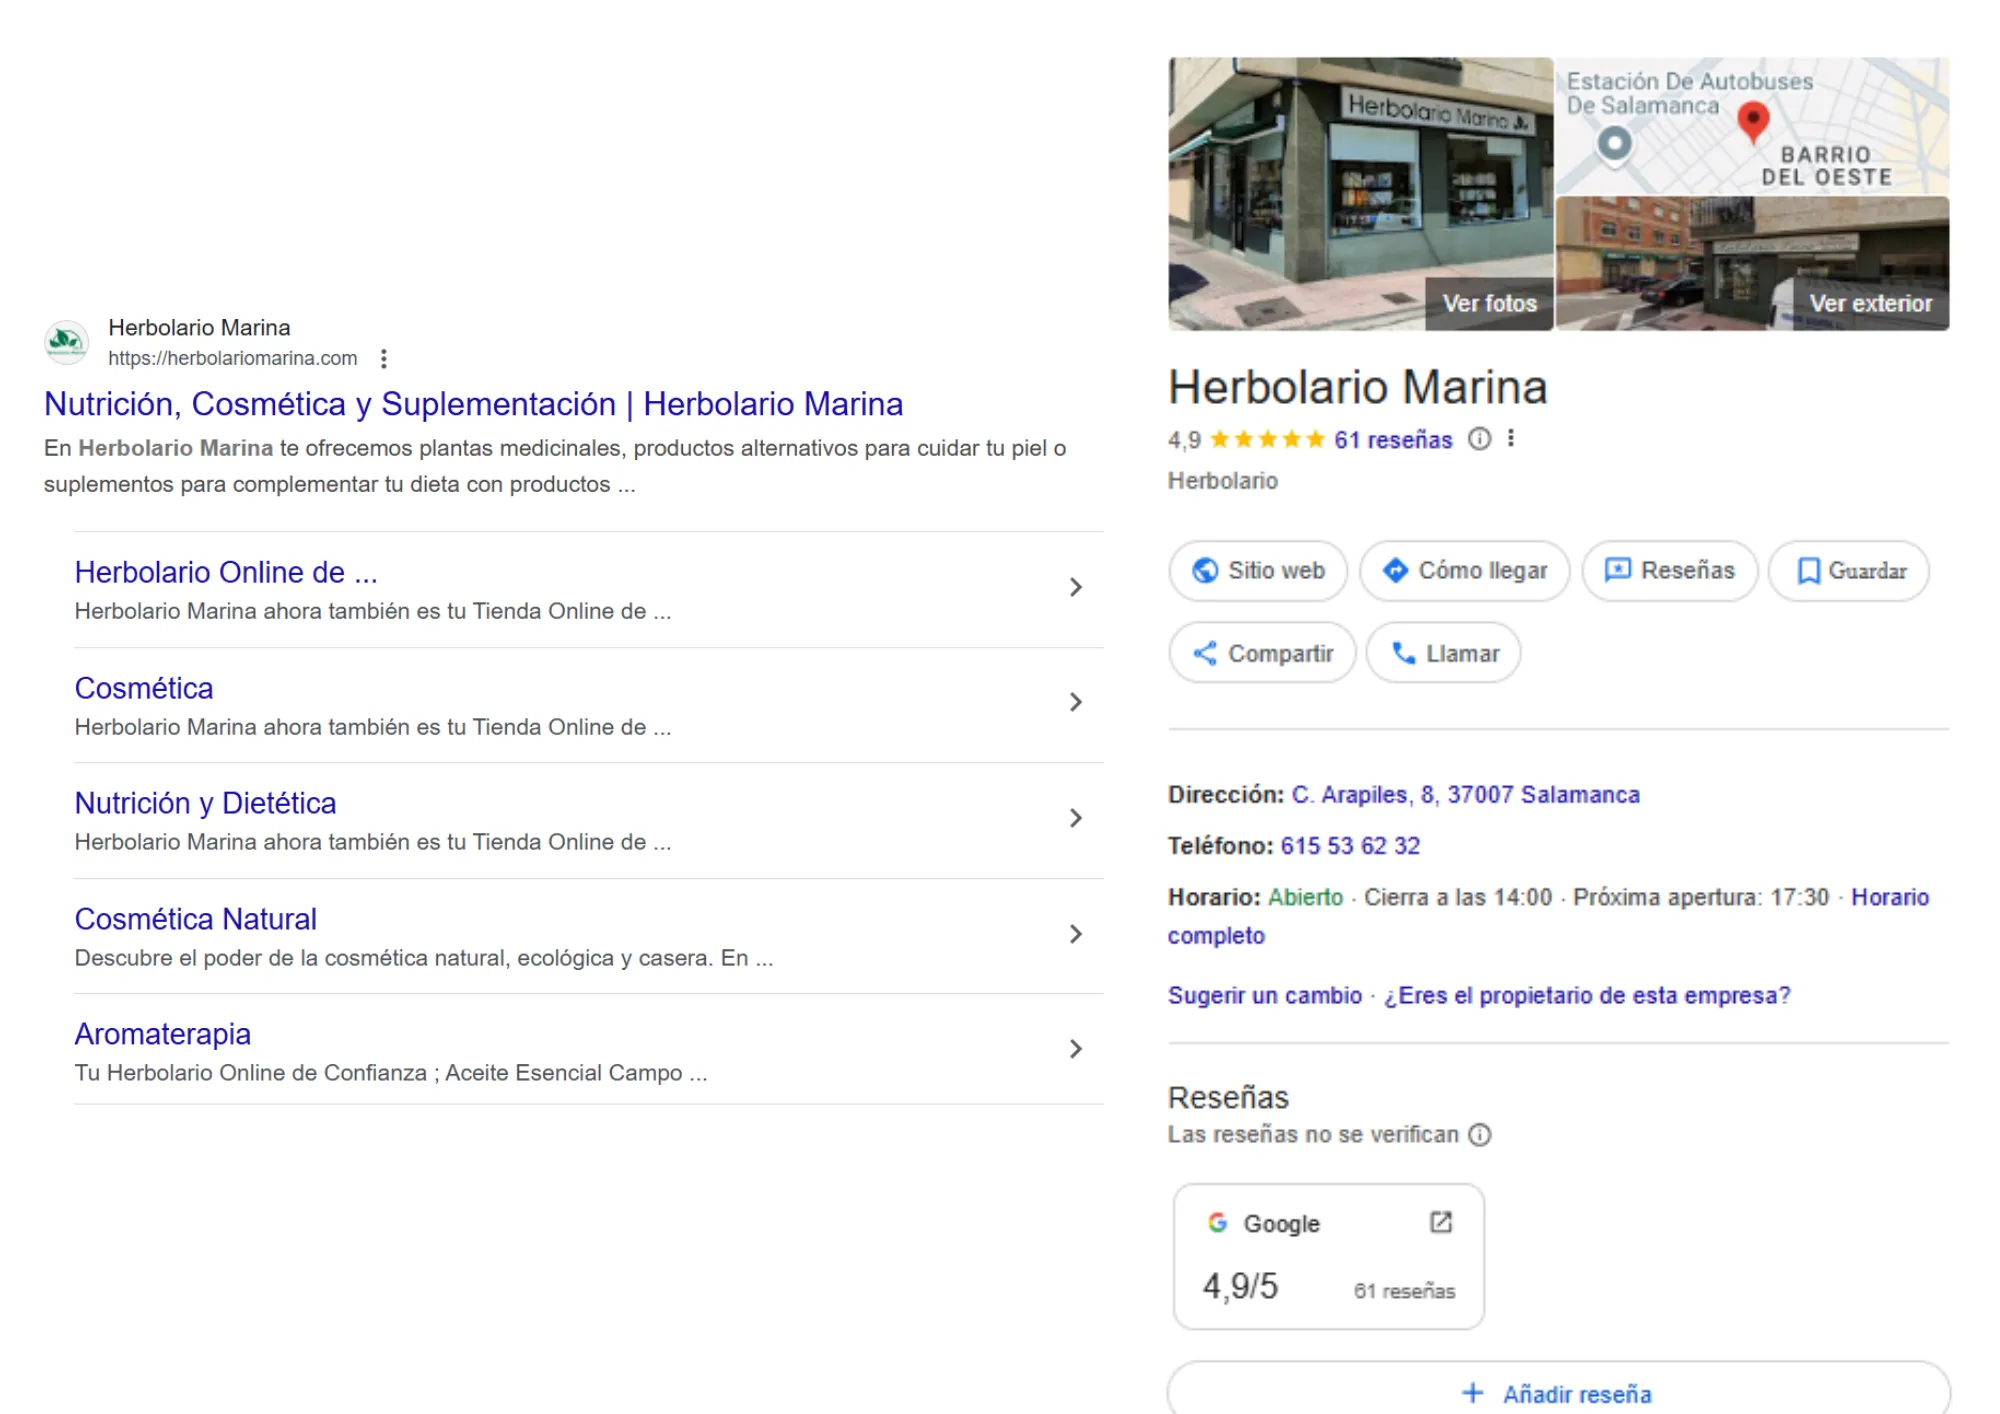Share the listing via Compartir
Viewport: 2000px width, 1414px height.
(1262, 654)
